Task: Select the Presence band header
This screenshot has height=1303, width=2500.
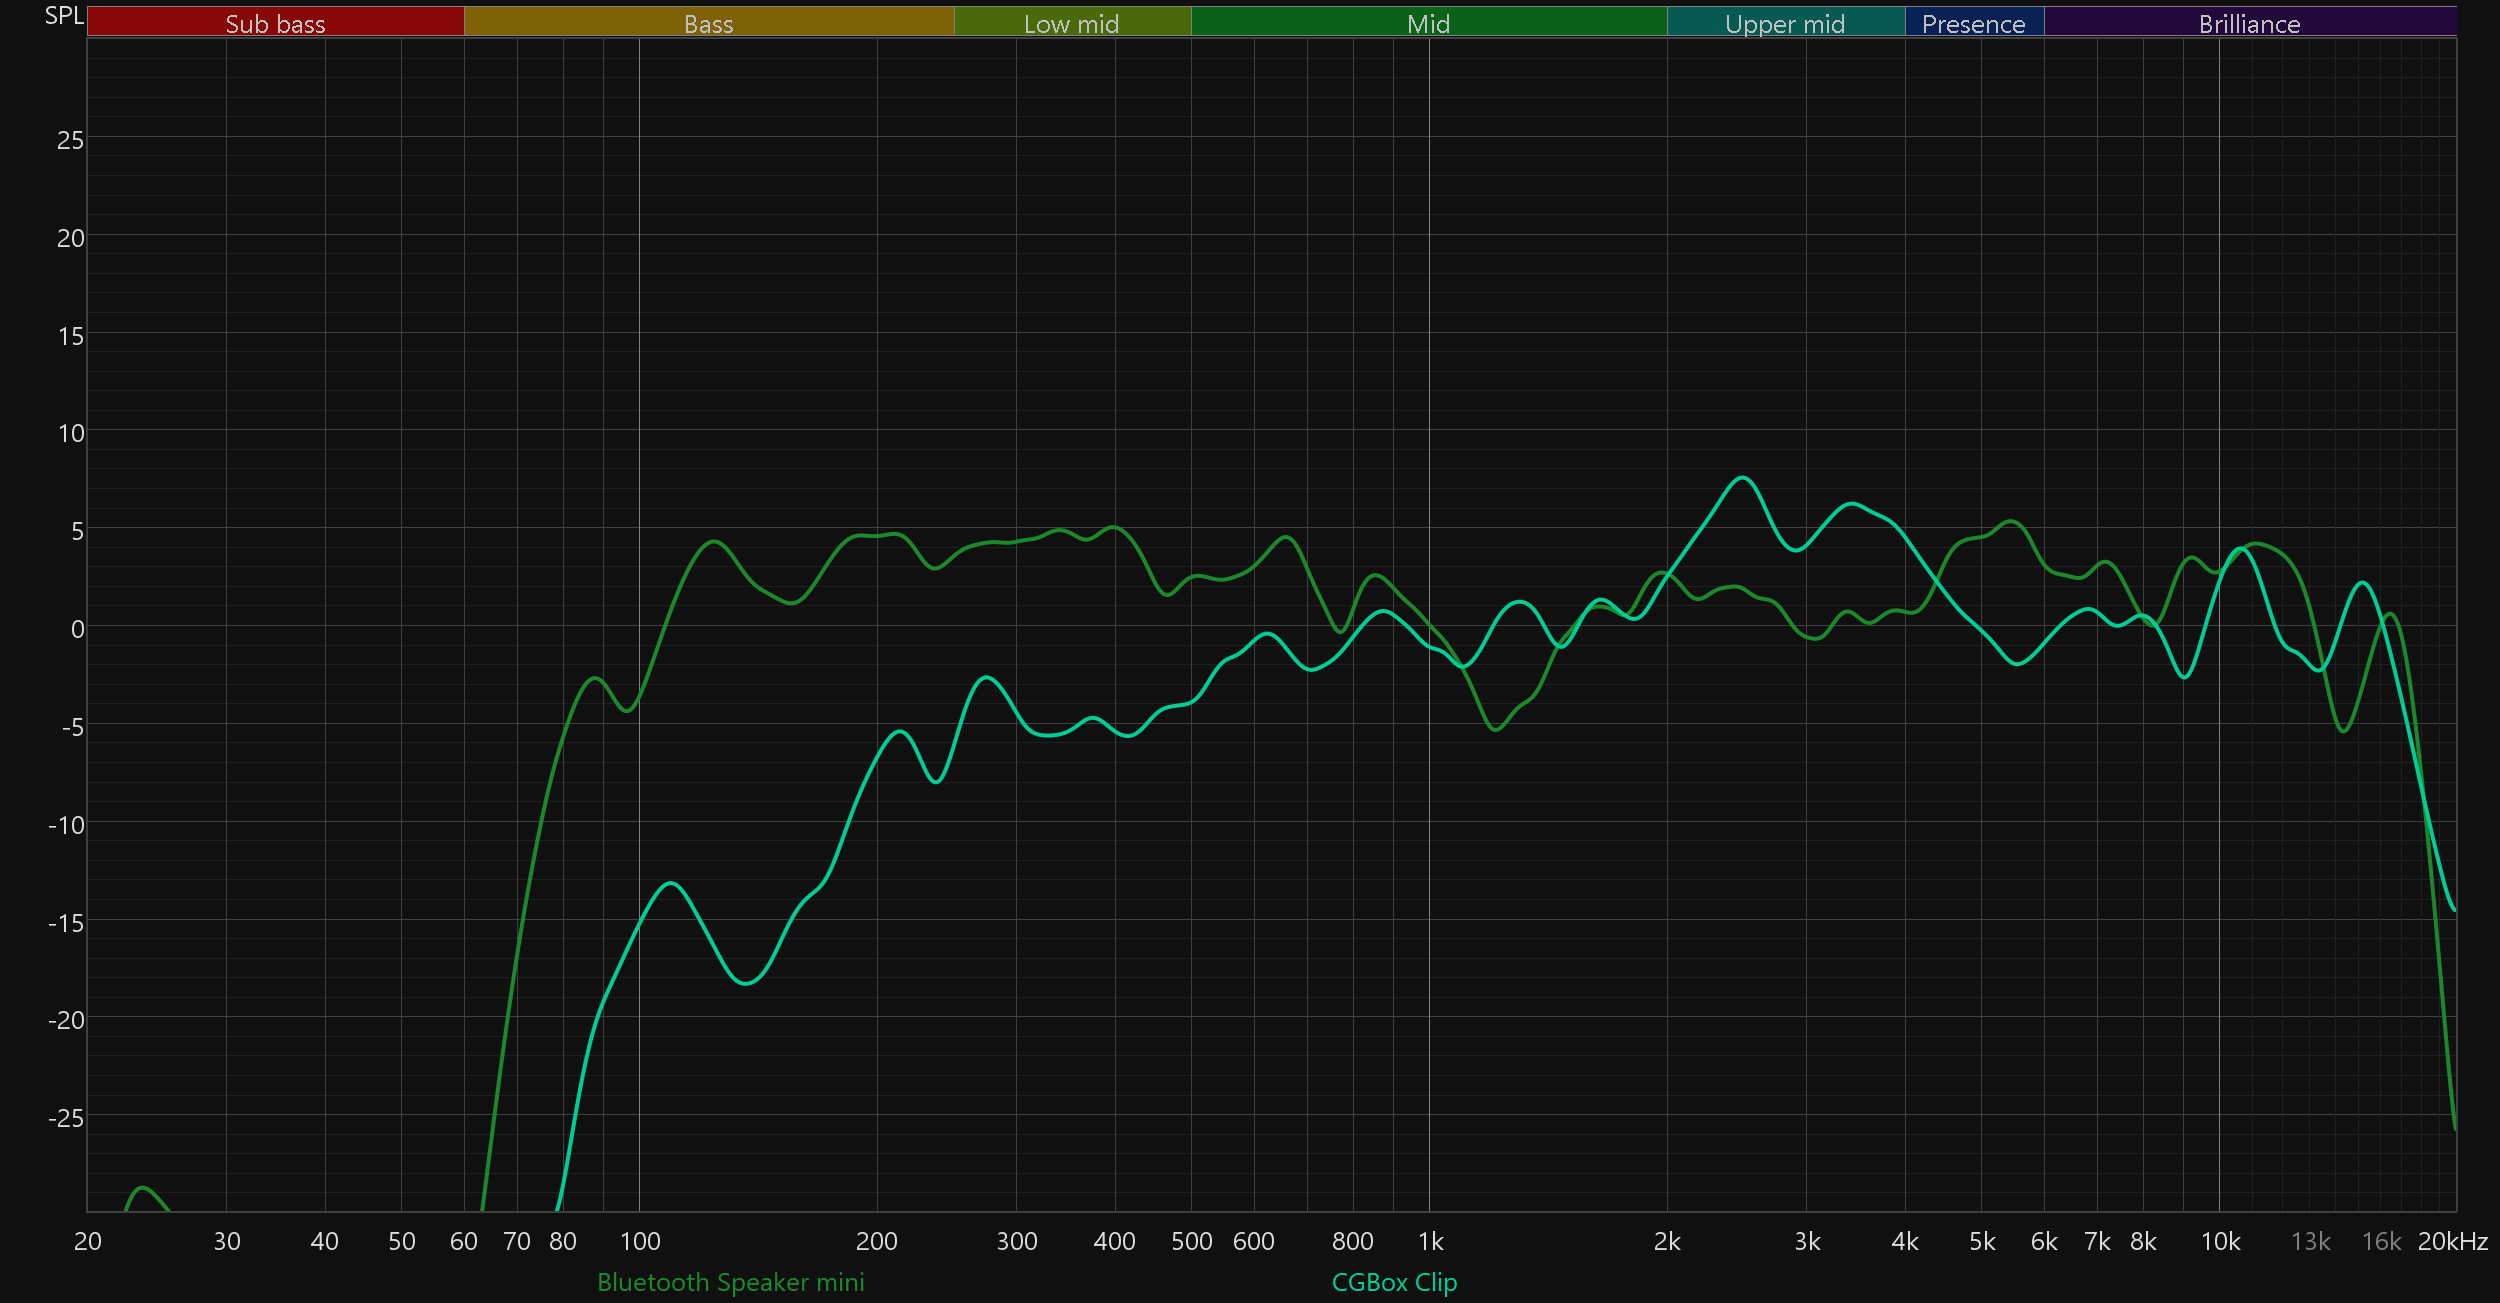Action: coord(1973,23)
